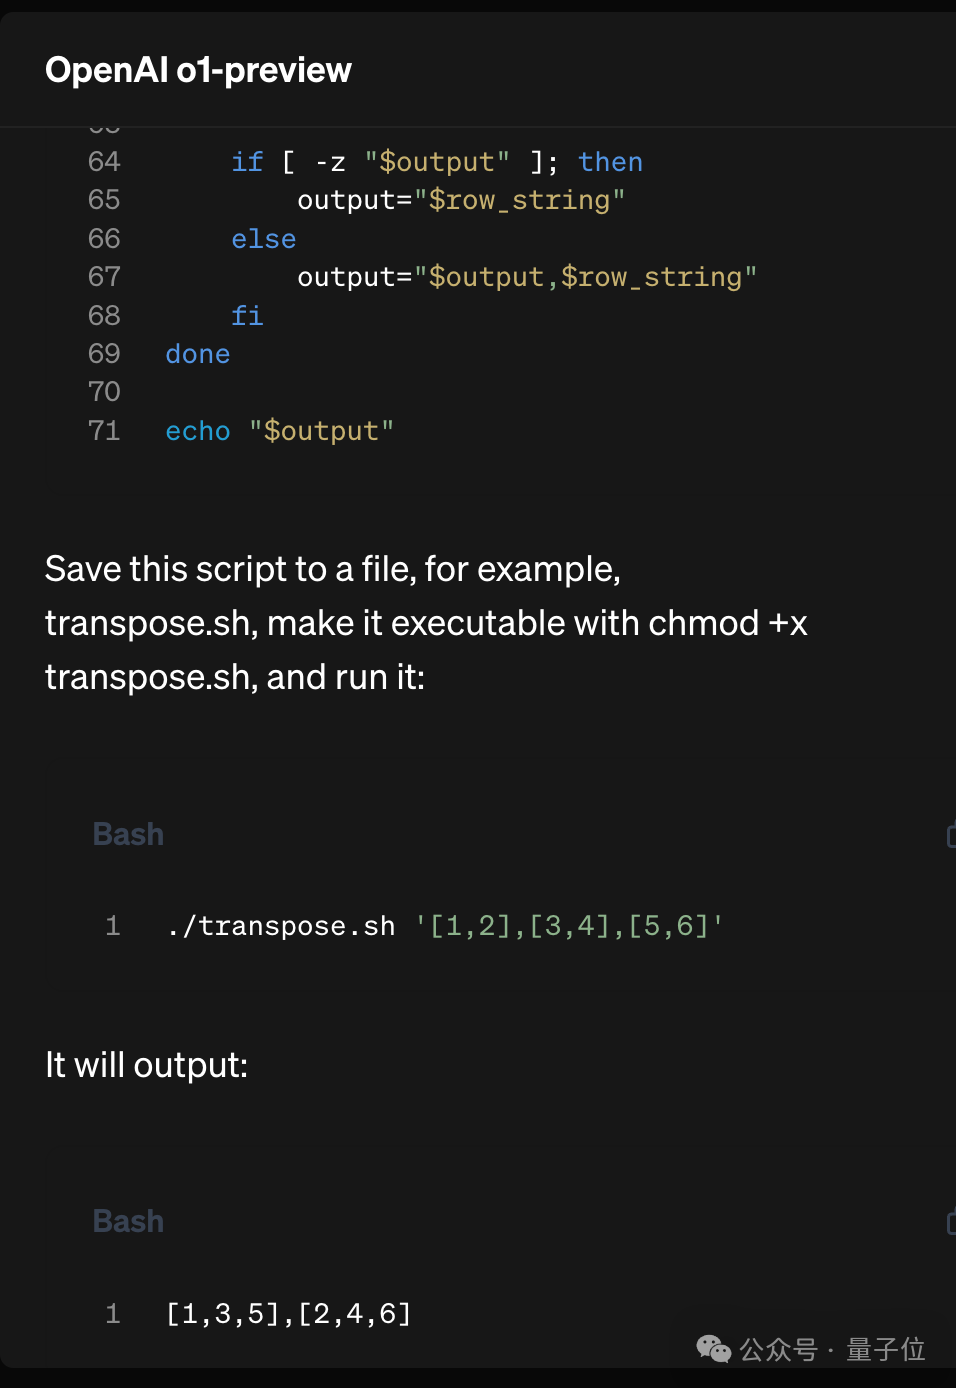Screen dimensions: 956x1388
Task: Click the 'done' keyword on line 69
Action: tap(198, 354)
